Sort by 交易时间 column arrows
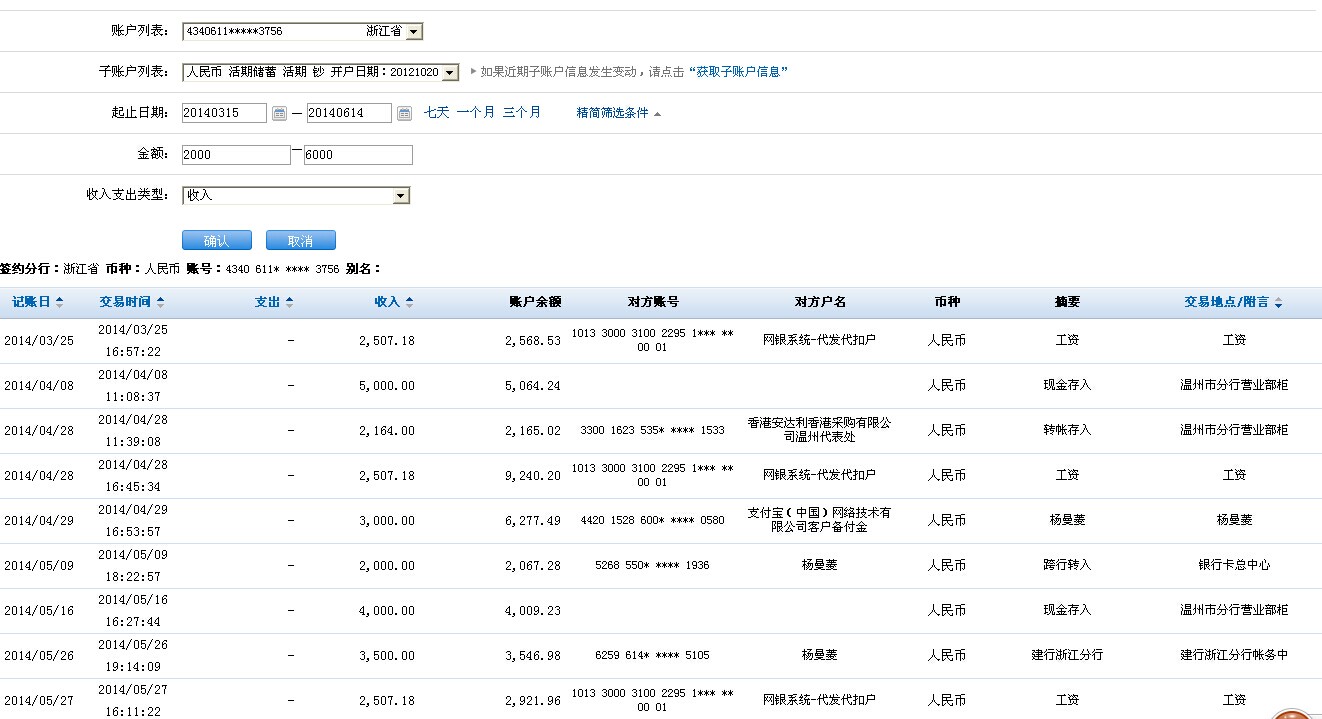This screenshot has width=1322, height=719. pyautogui.click(x=160, y=302)
